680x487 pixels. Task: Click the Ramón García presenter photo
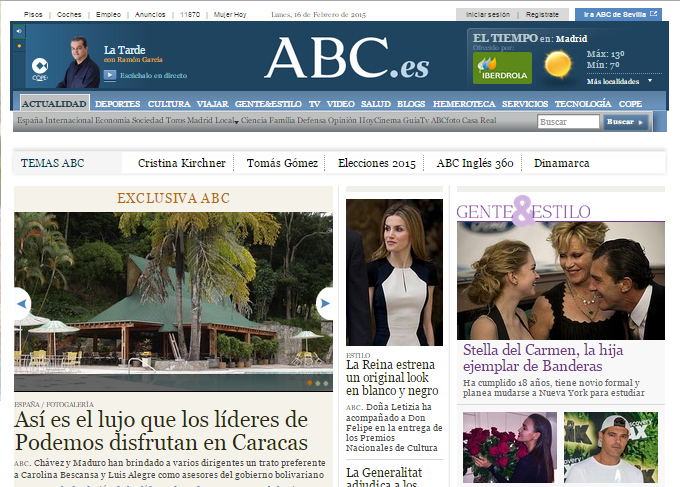coord(79,63)
